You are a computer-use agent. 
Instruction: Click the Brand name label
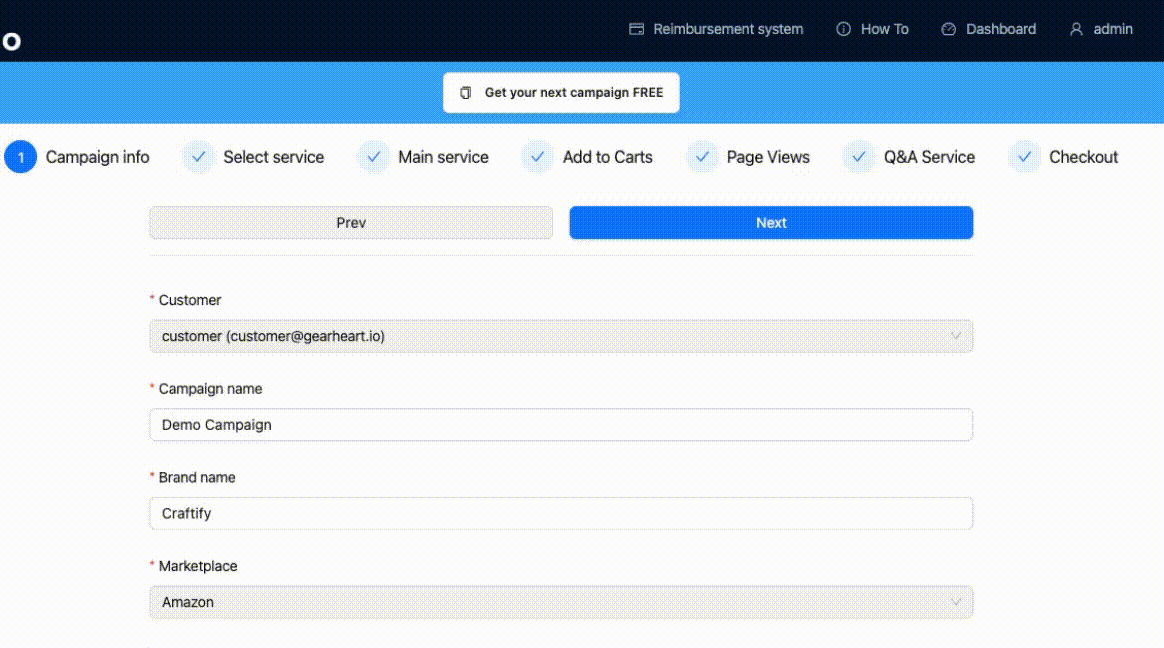click(x=197, y=477)
